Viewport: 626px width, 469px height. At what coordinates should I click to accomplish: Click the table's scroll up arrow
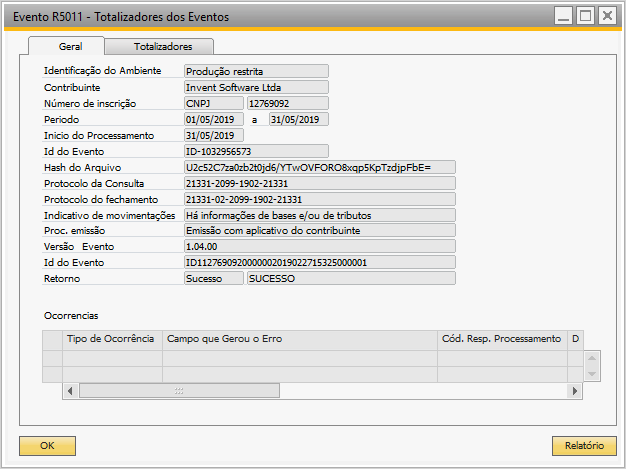tap(592, 358)
